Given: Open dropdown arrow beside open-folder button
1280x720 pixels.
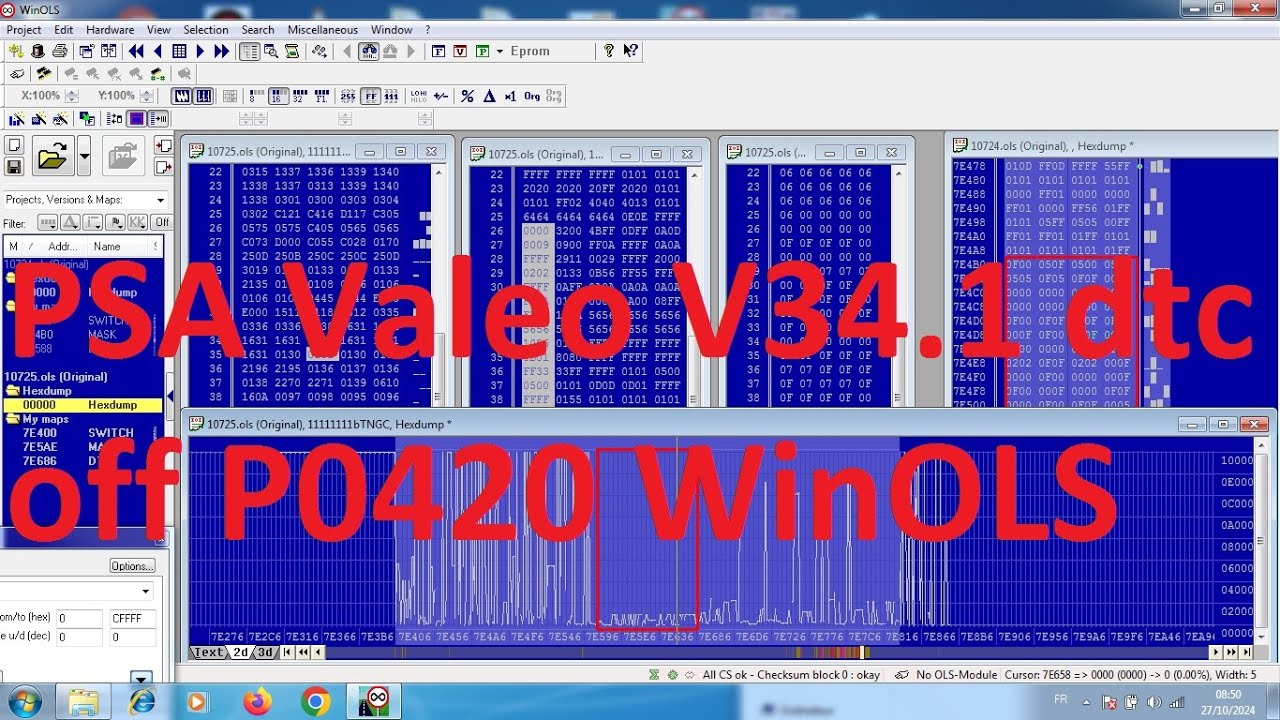Looking at the screenshot, I should (84, 156).
